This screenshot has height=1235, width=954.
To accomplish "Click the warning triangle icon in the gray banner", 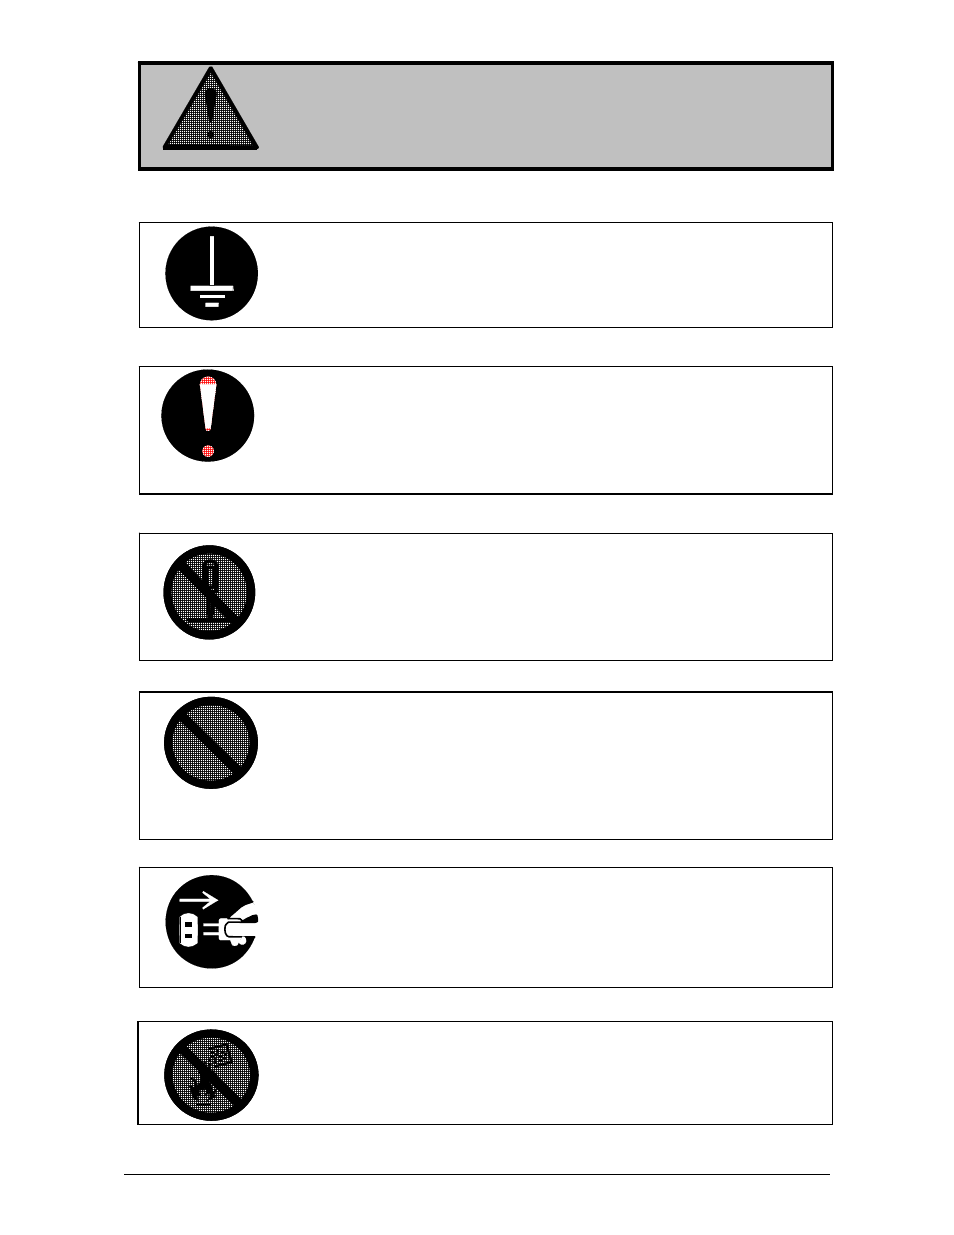I will click(x=211, y=109).
